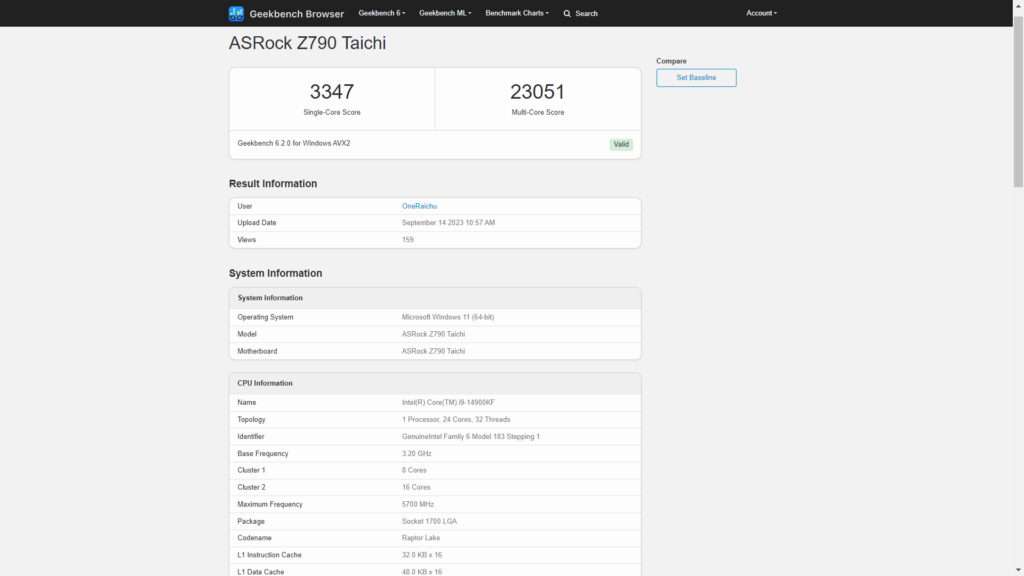Click the Model value ASRock Z790 Taichi
The height and width of the screenshot is (576, 1024).
433,334
